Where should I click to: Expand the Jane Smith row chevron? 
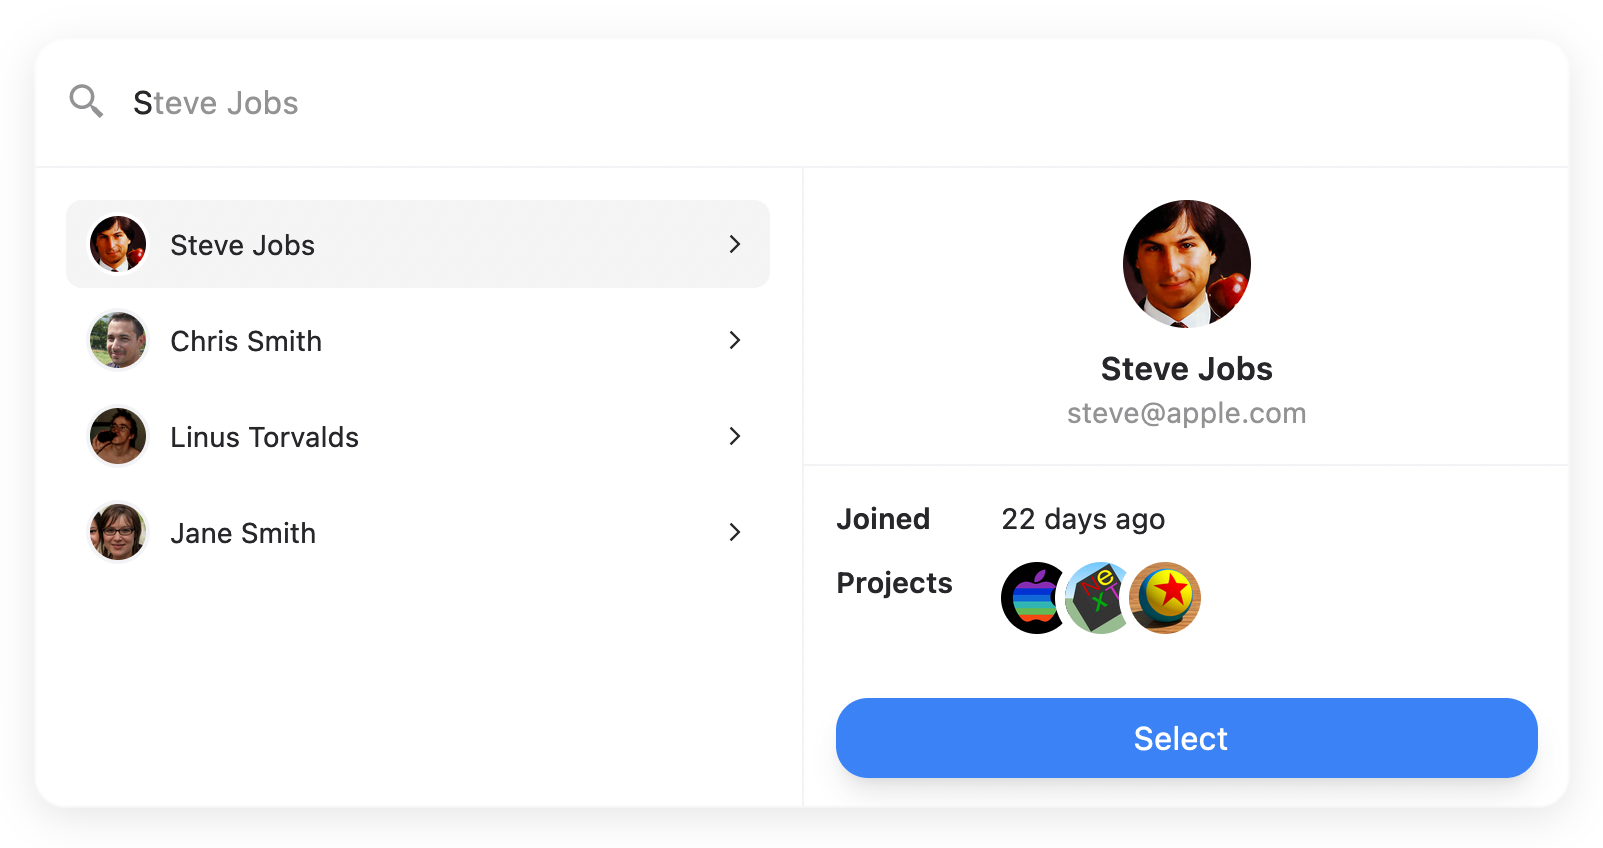coord(735,532)
